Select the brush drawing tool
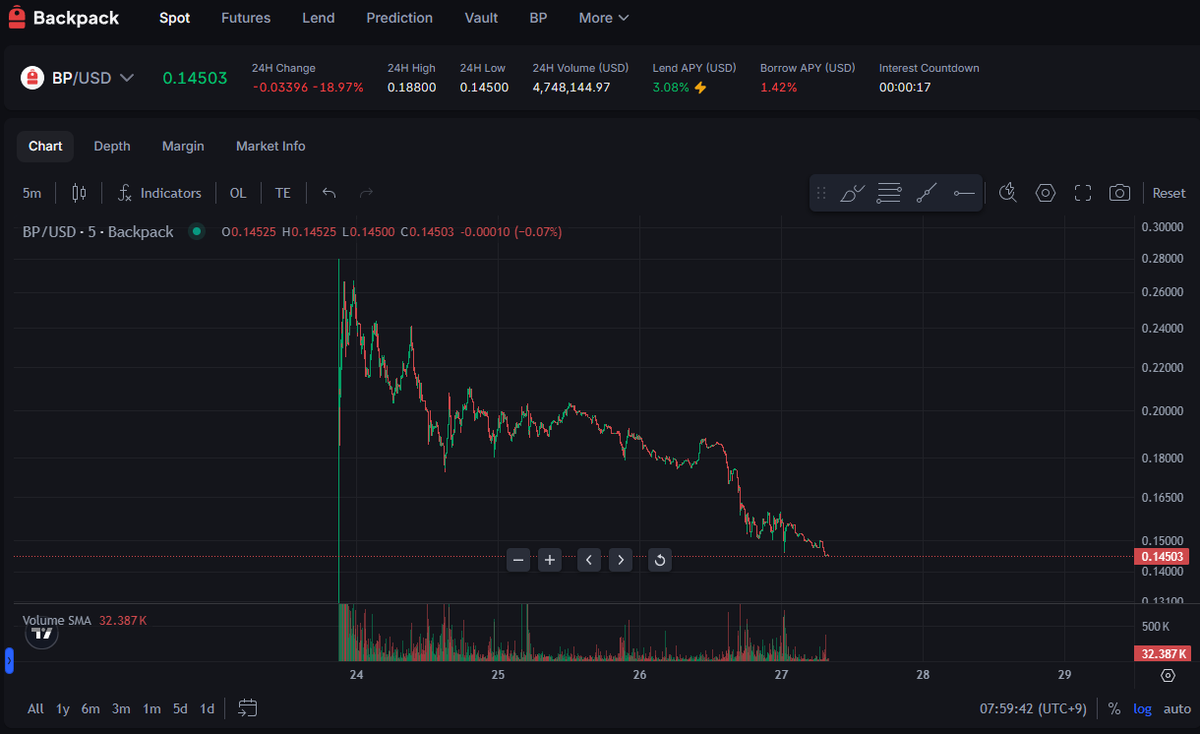This screenshot has height=734, width=1200. (853, 193)
